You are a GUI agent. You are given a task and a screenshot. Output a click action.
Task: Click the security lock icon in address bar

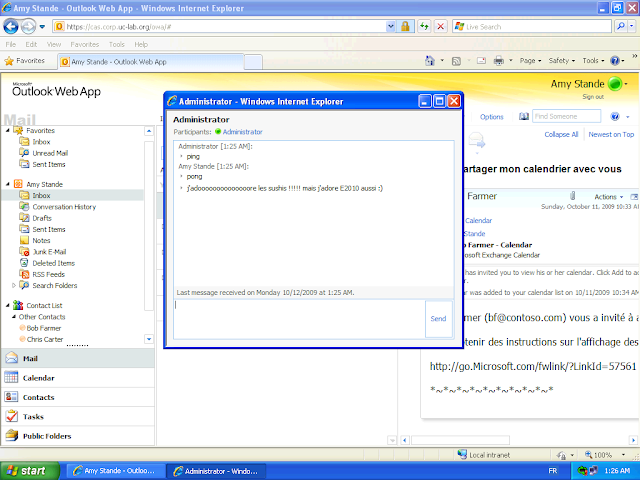[405, 27]
